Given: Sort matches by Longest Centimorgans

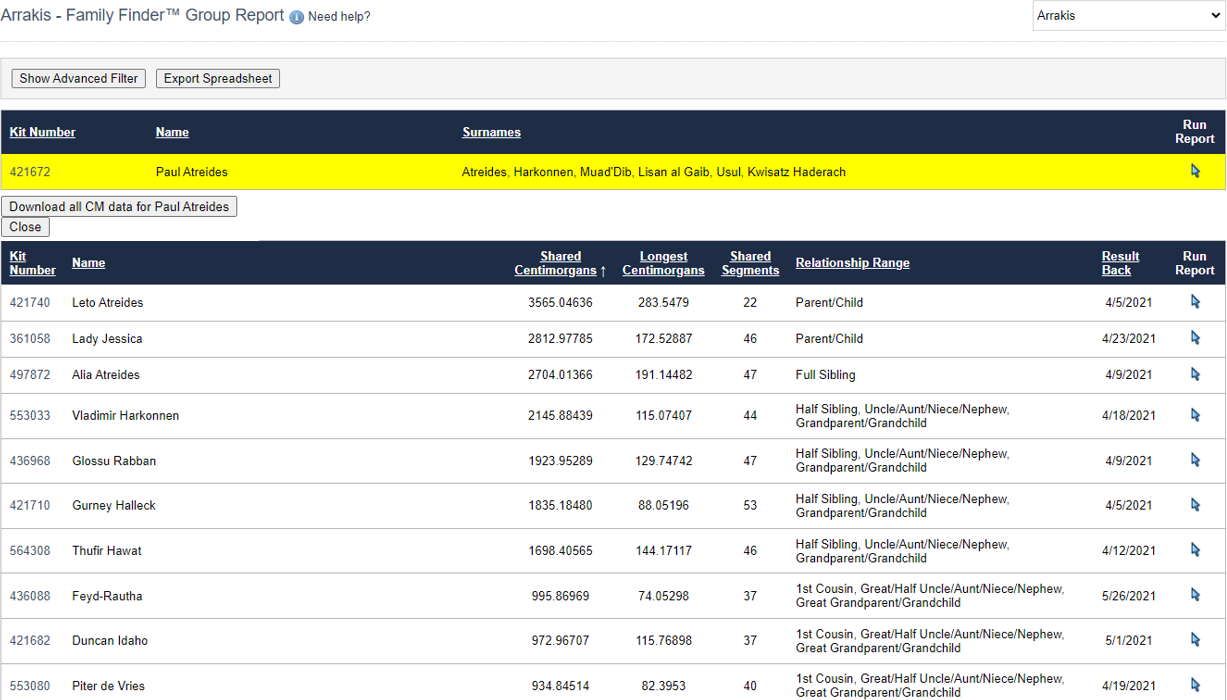Looking at the screenshot, I should click(663, 263).
